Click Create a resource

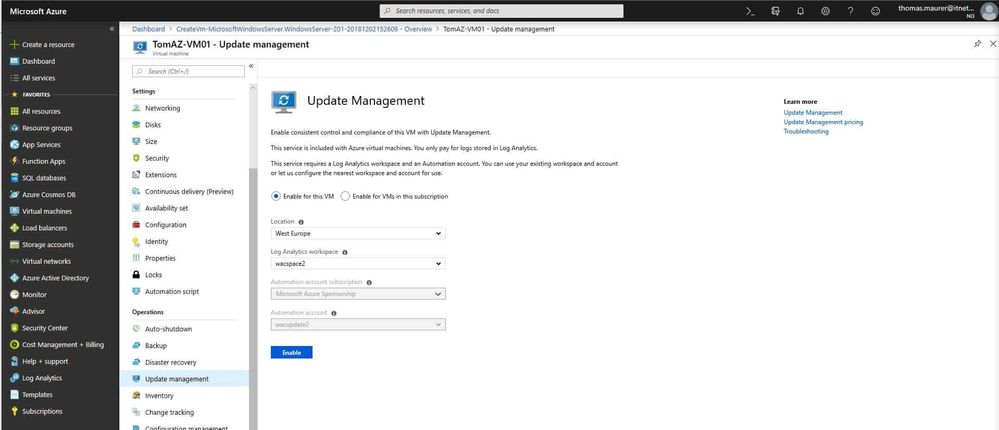(42, 45)
